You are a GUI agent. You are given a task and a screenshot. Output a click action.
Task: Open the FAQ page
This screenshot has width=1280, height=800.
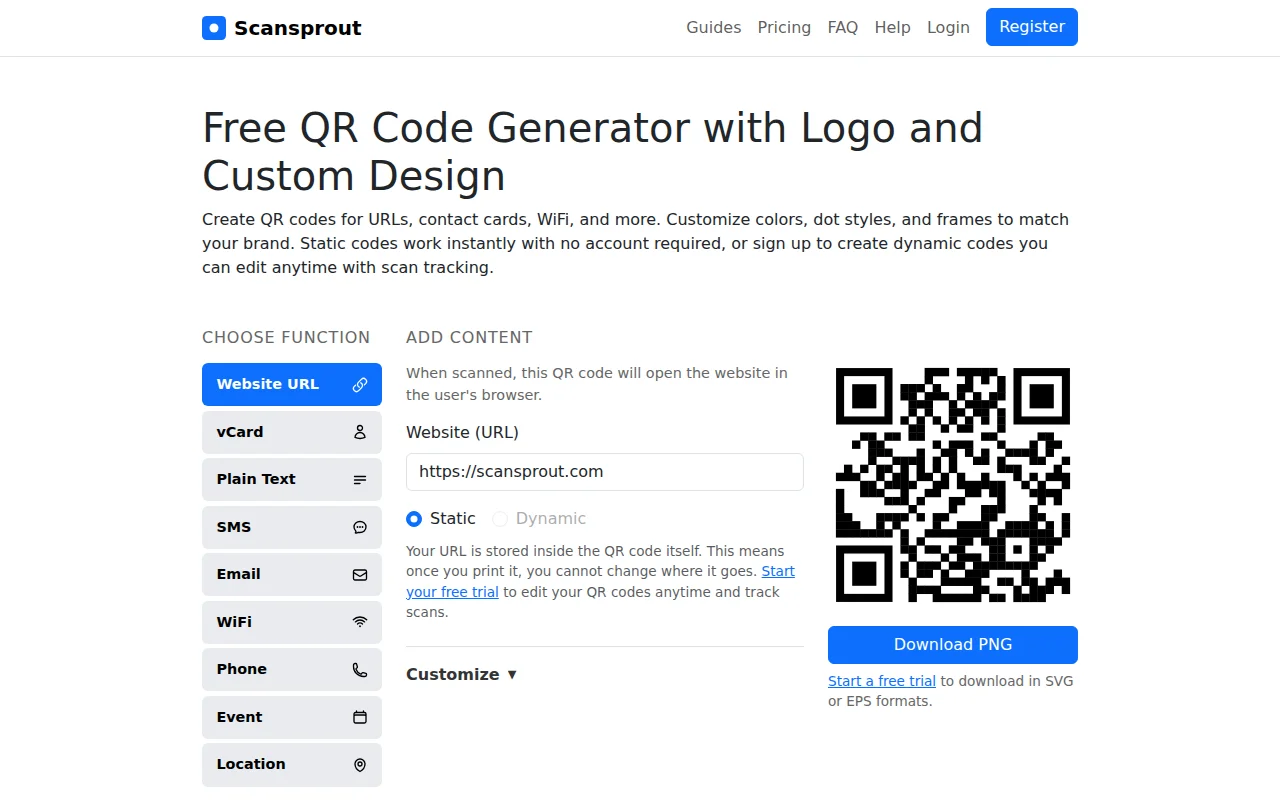[843, 28]
